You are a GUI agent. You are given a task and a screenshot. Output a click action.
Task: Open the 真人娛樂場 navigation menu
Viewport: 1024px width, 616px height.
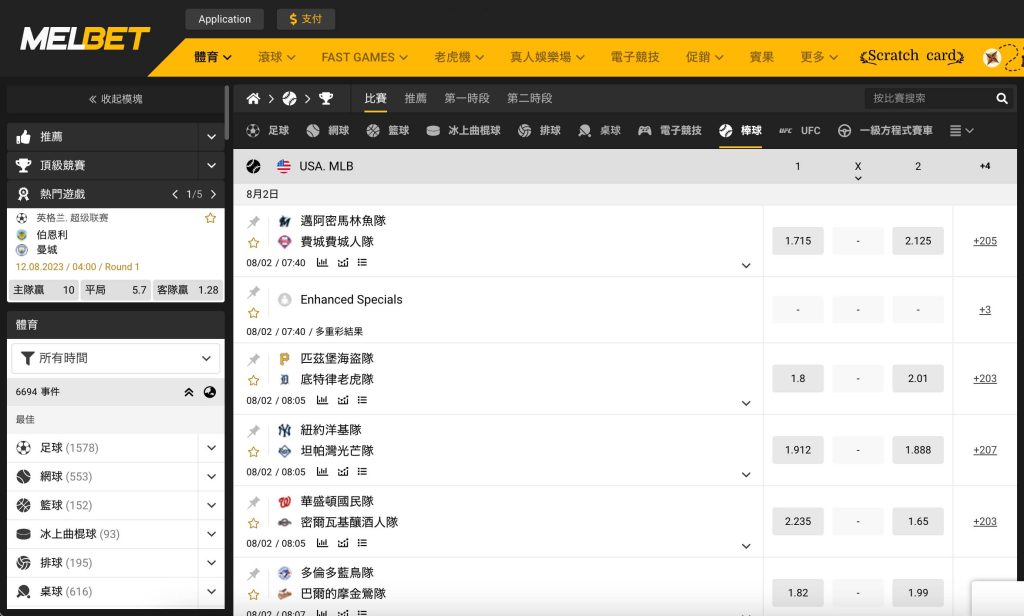(x=547, y=57)
